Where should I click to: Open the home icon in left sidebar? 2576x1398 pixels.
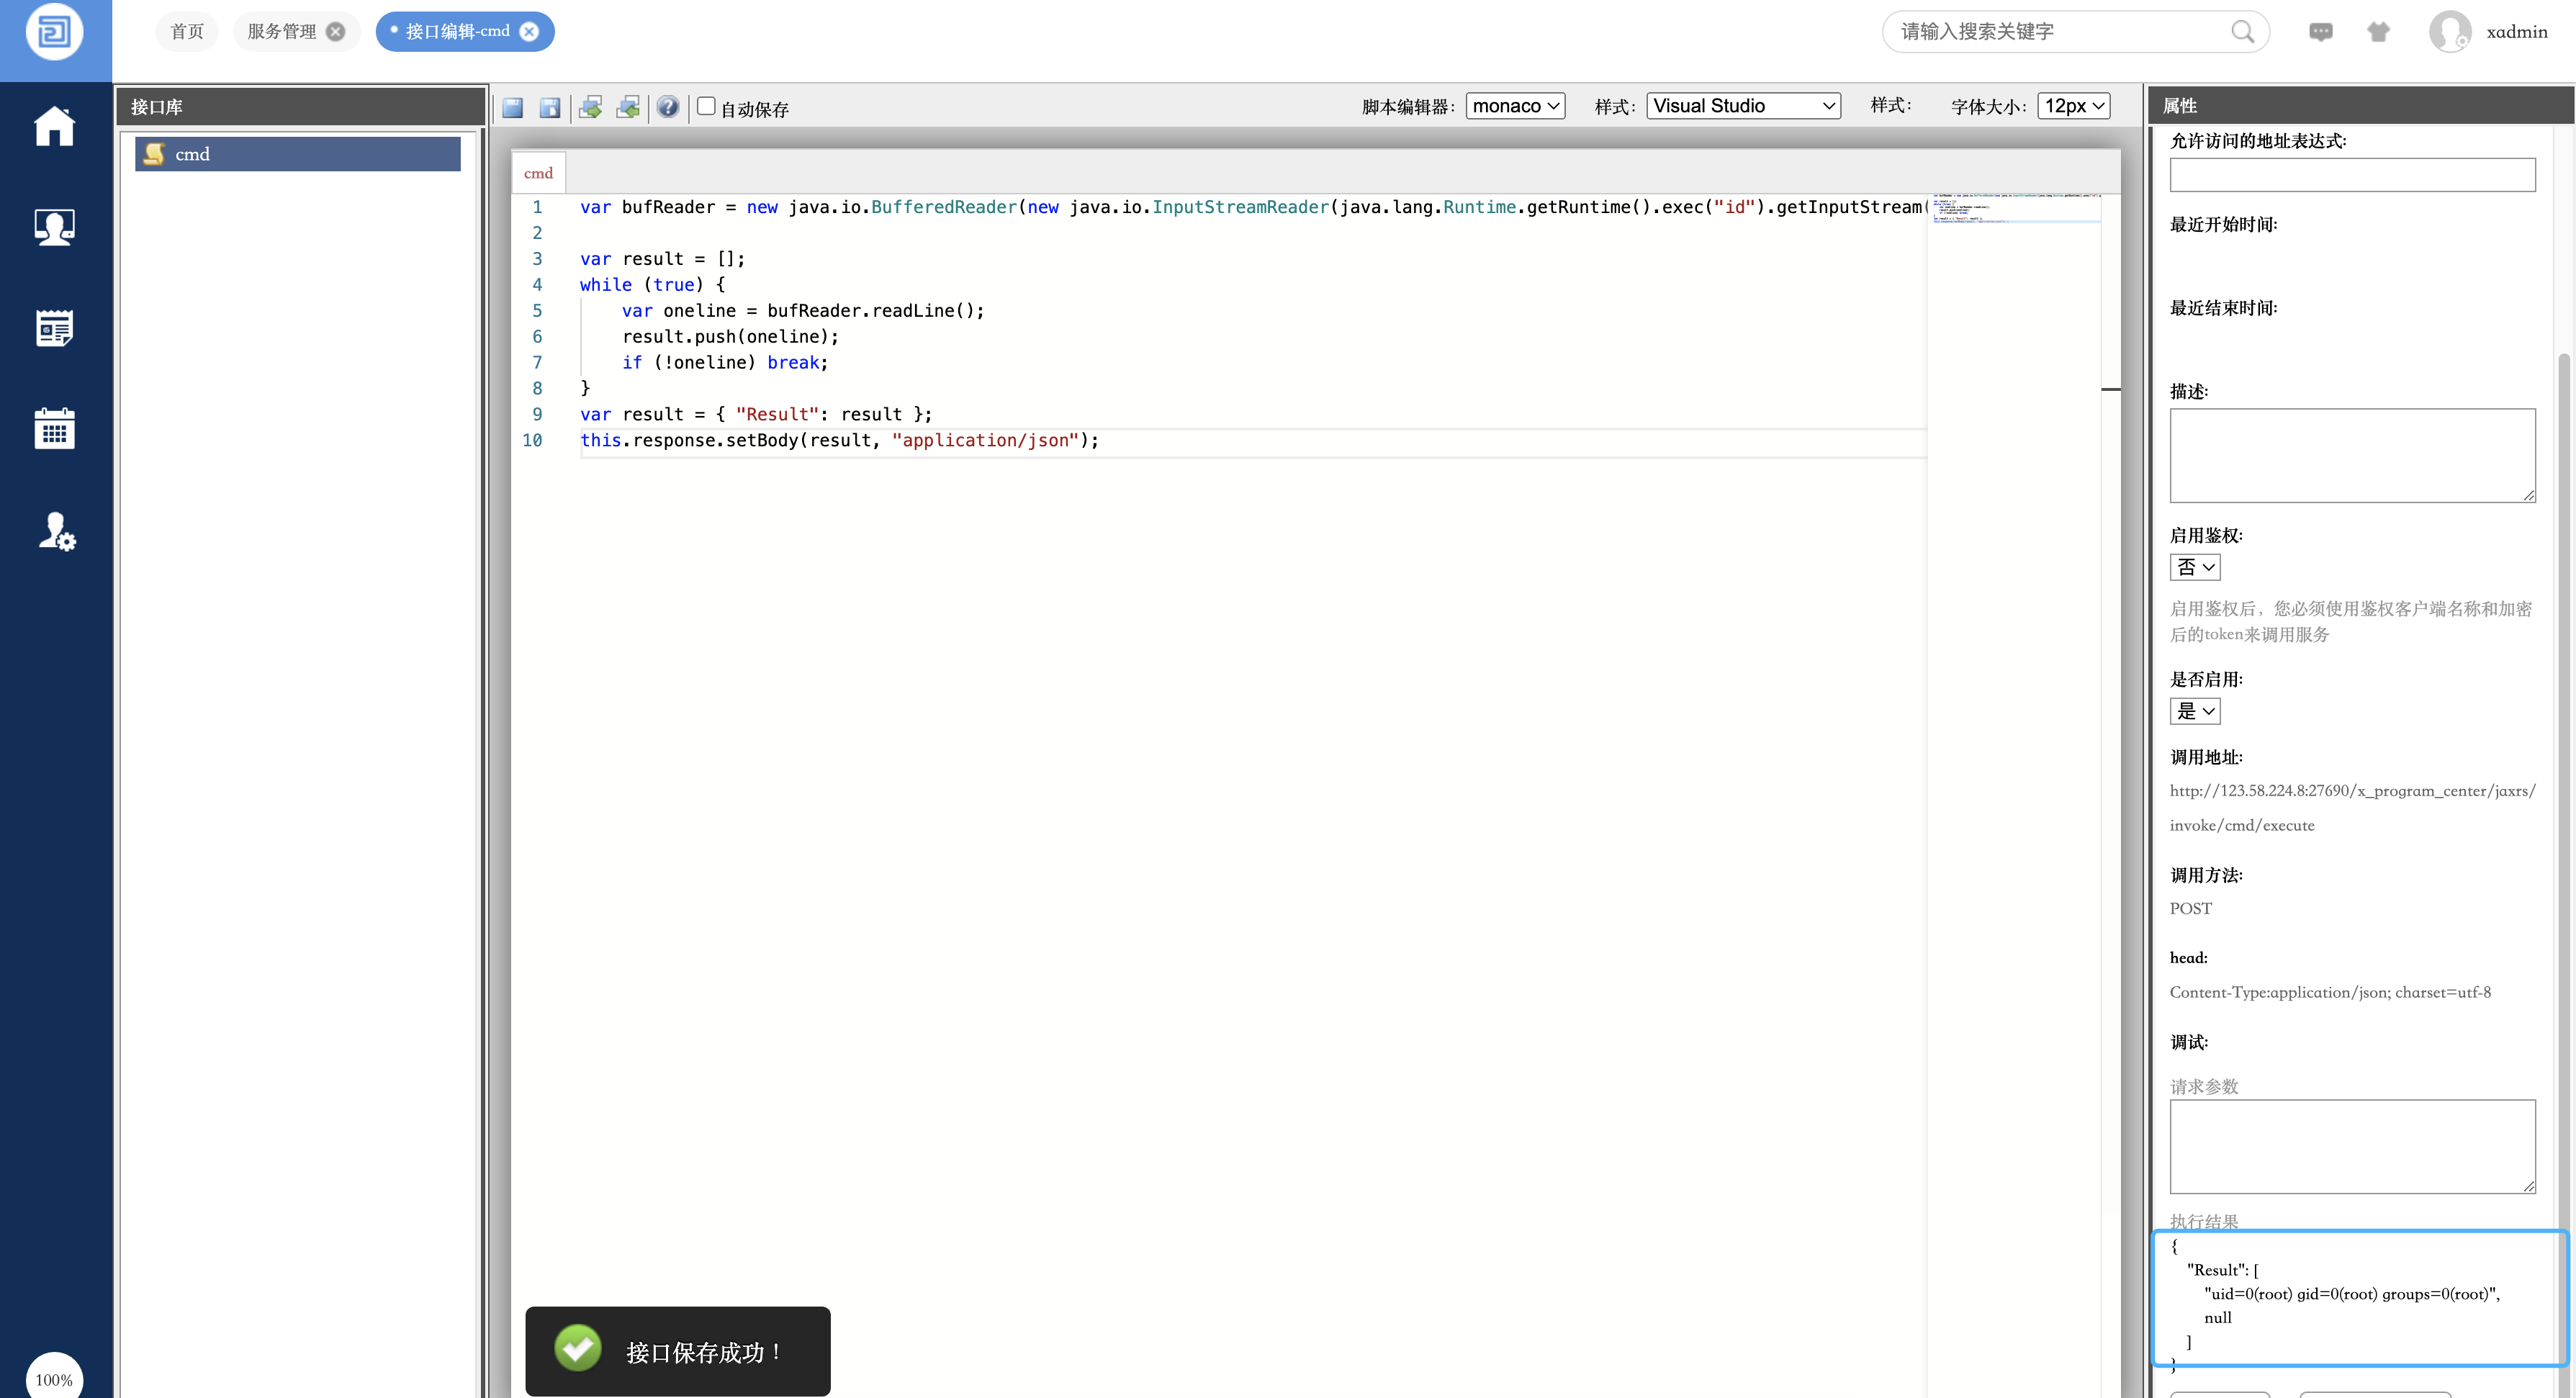point(55,127)
